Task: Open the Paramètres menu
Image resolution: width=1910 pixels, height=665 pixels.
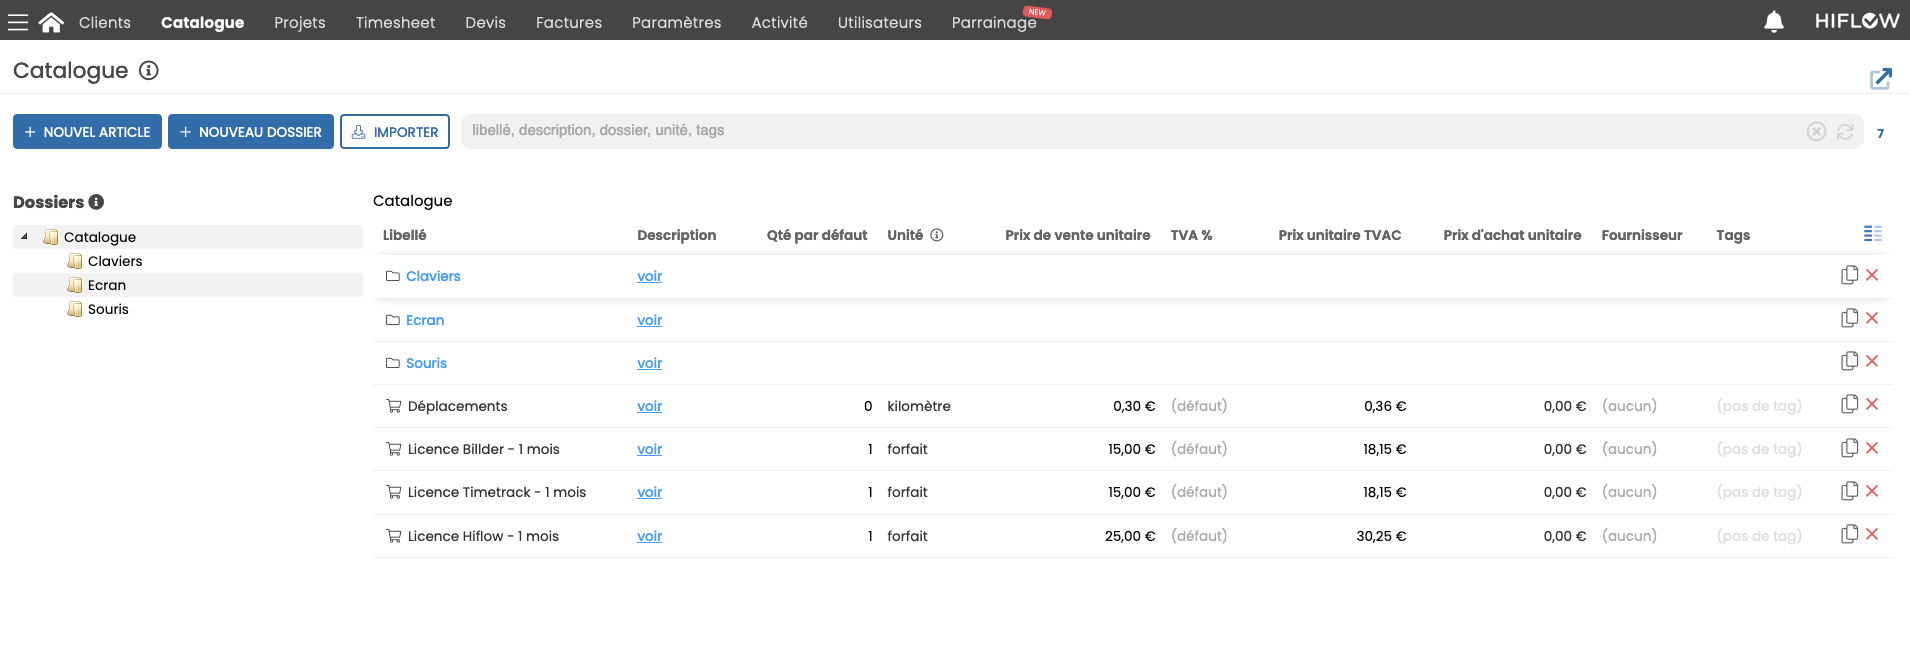Action: (677, 22)
